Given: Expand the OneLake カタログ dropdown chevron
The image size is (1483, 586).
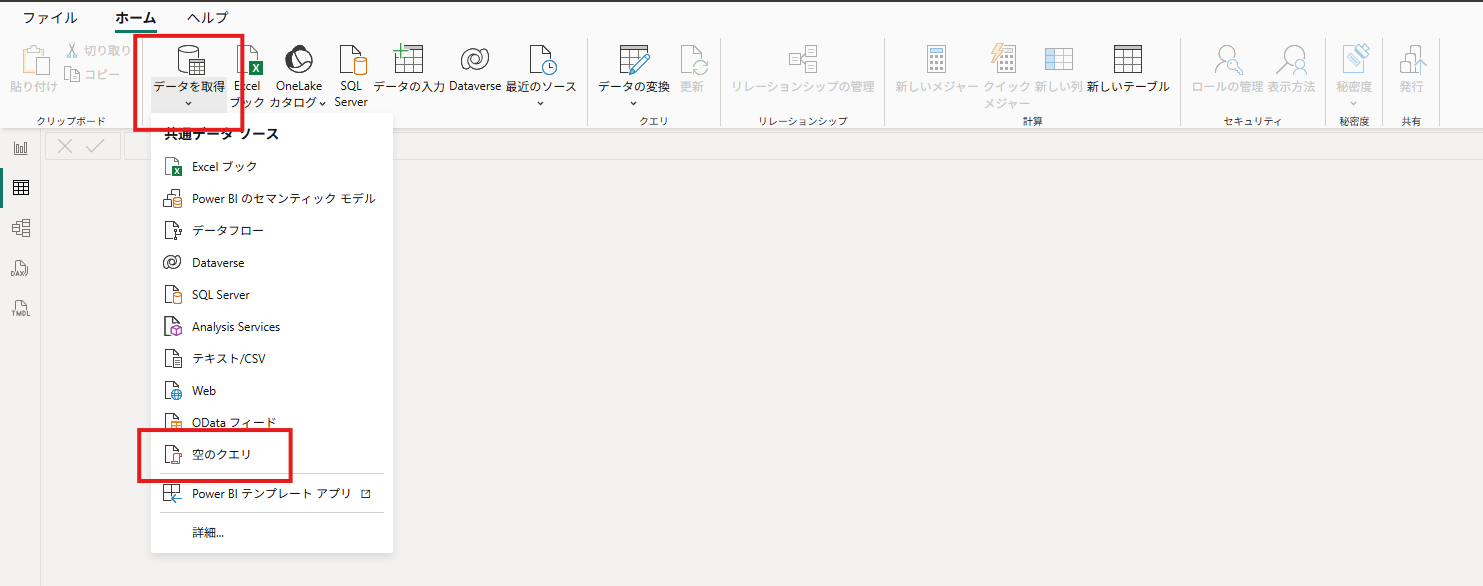Looking at the screenshot, I should coord(322,103).
